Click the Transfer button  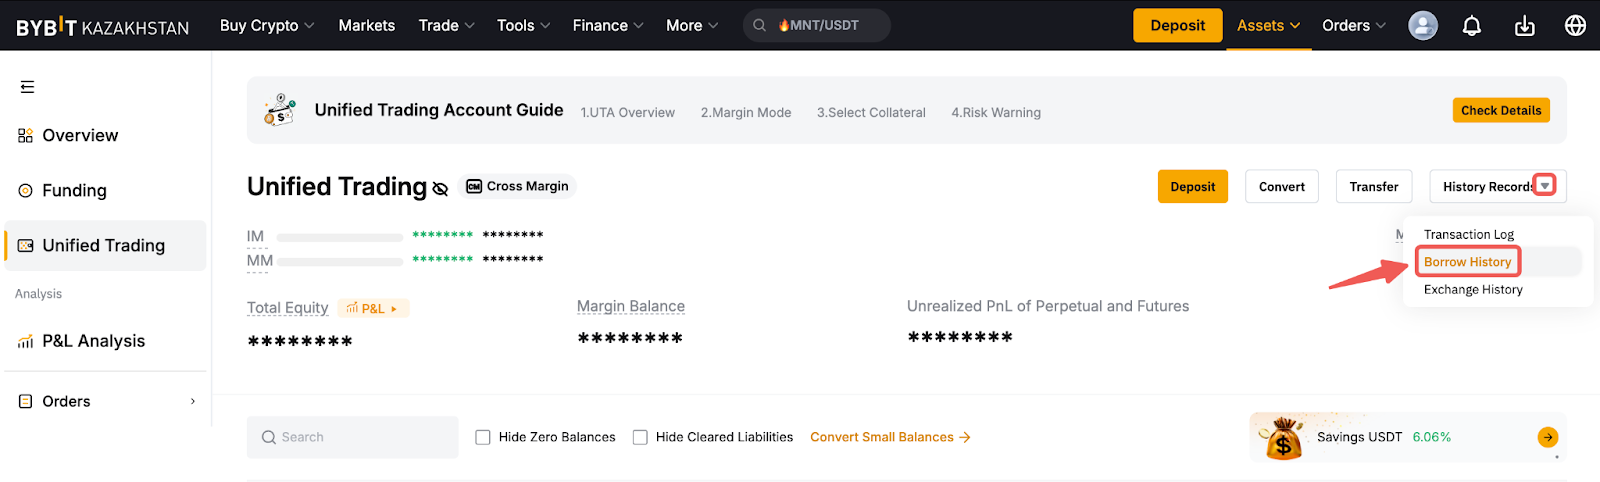tap(1373, 187)
